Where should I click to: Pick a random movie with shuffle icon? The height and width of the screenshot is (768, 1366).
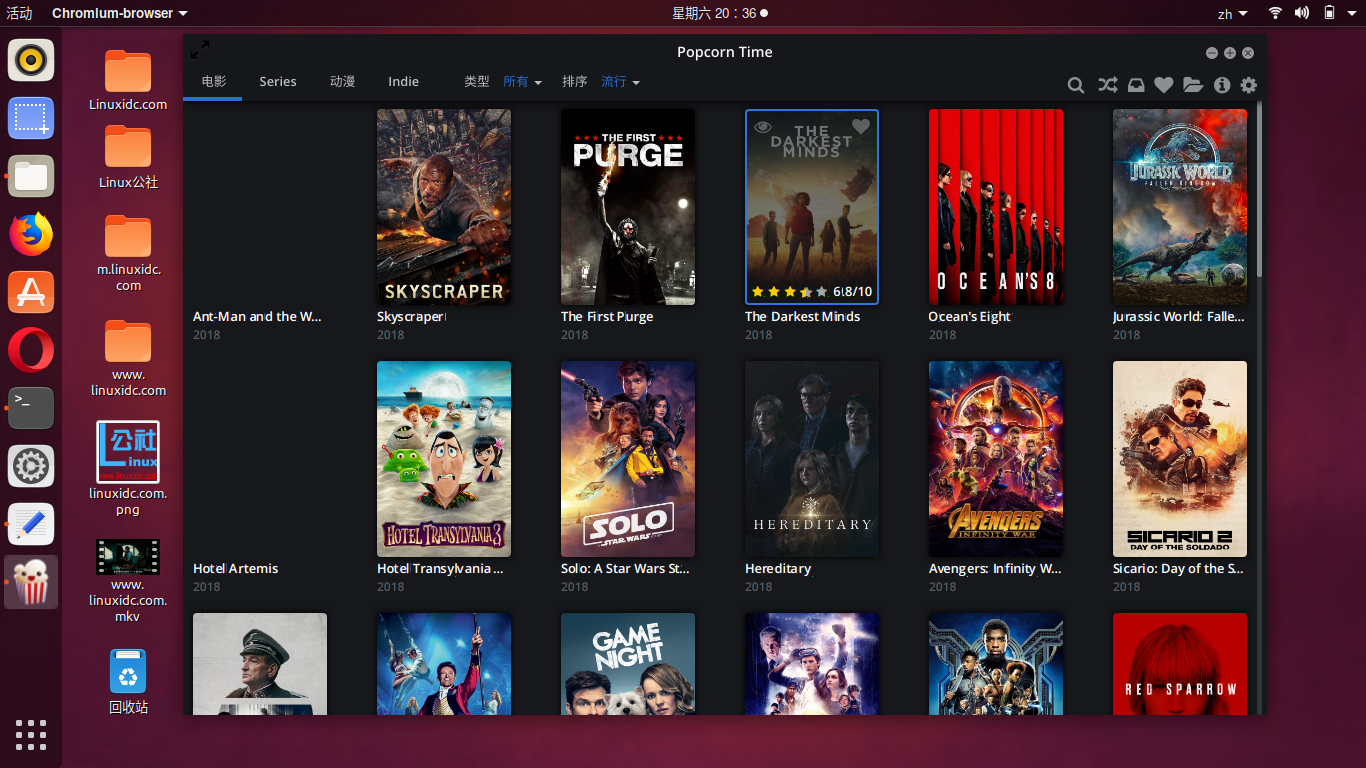click(x=1107, y=85)
